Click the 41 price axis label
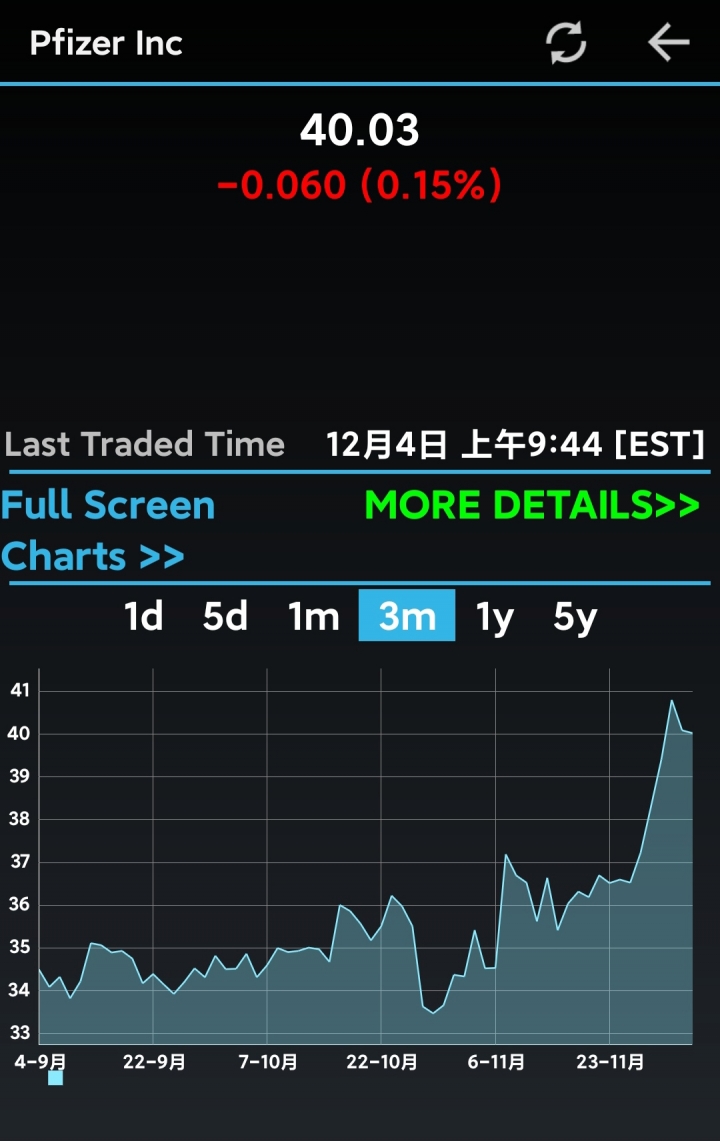The image size is (720, 1141). point(20,690)
